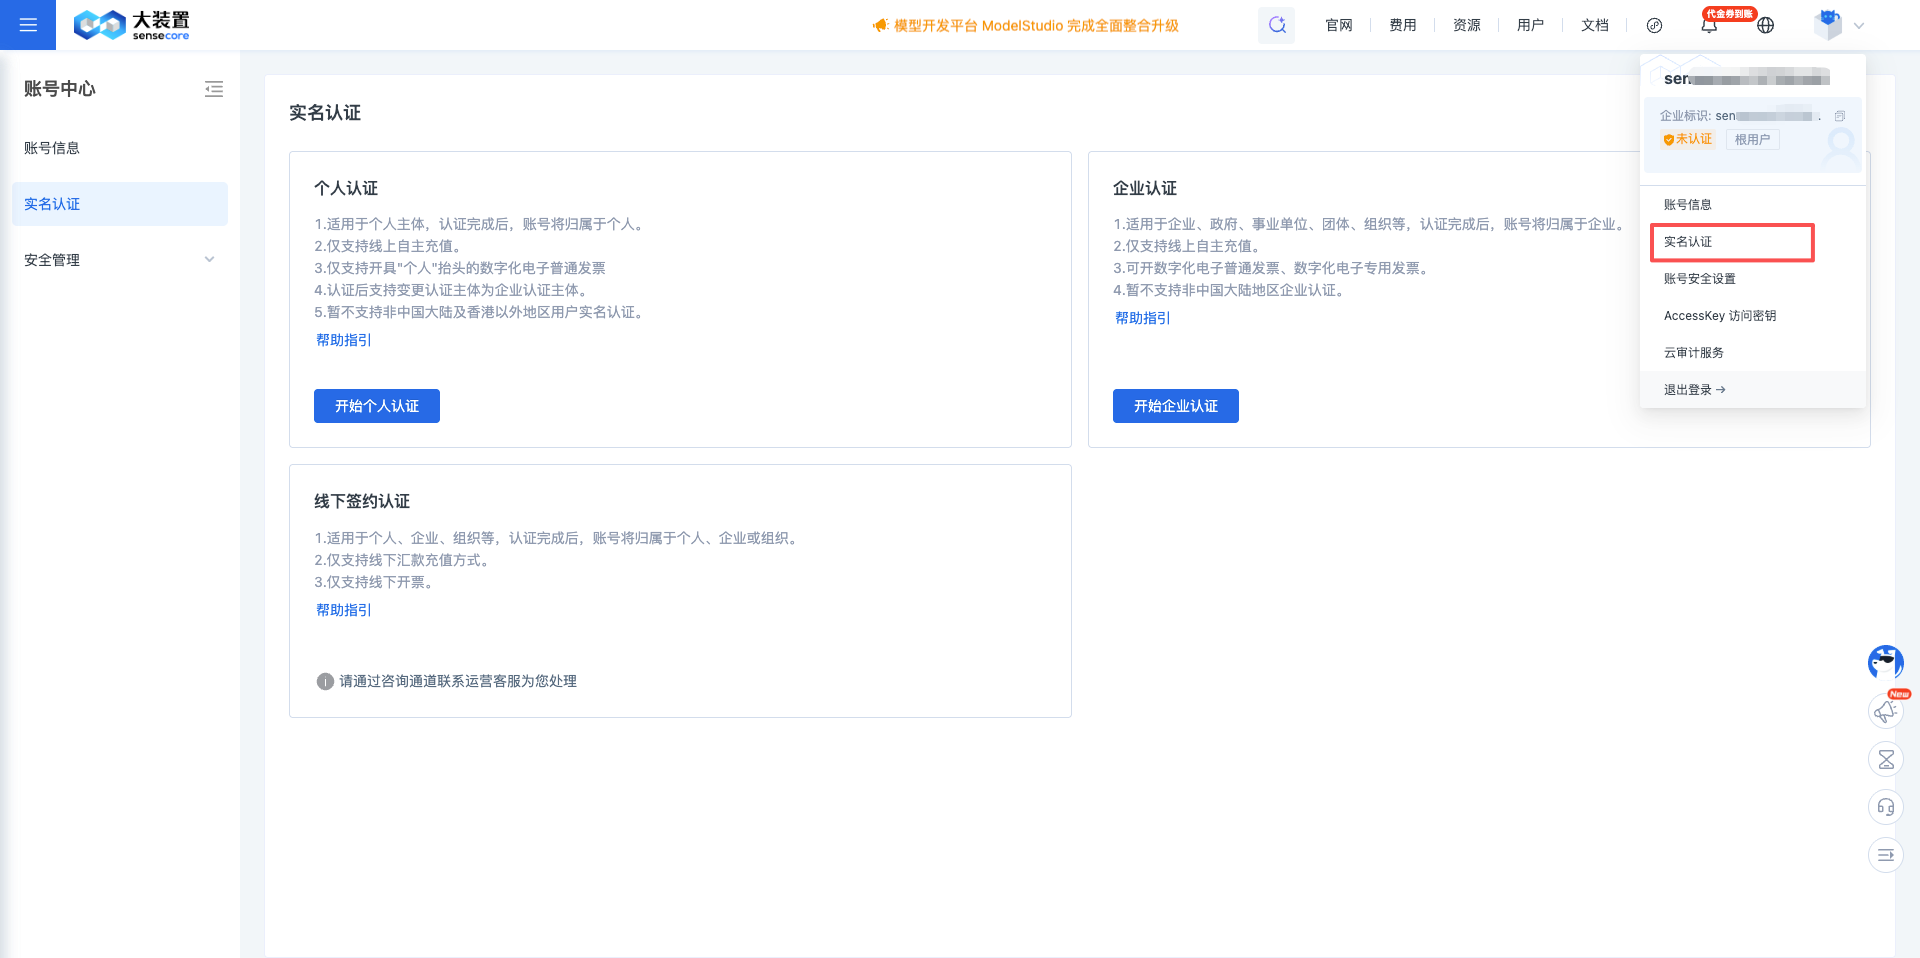The width and height of the screenshot is (1920, 958).
Task: Click the 开始个人认证 button
Action: [376, 406]
